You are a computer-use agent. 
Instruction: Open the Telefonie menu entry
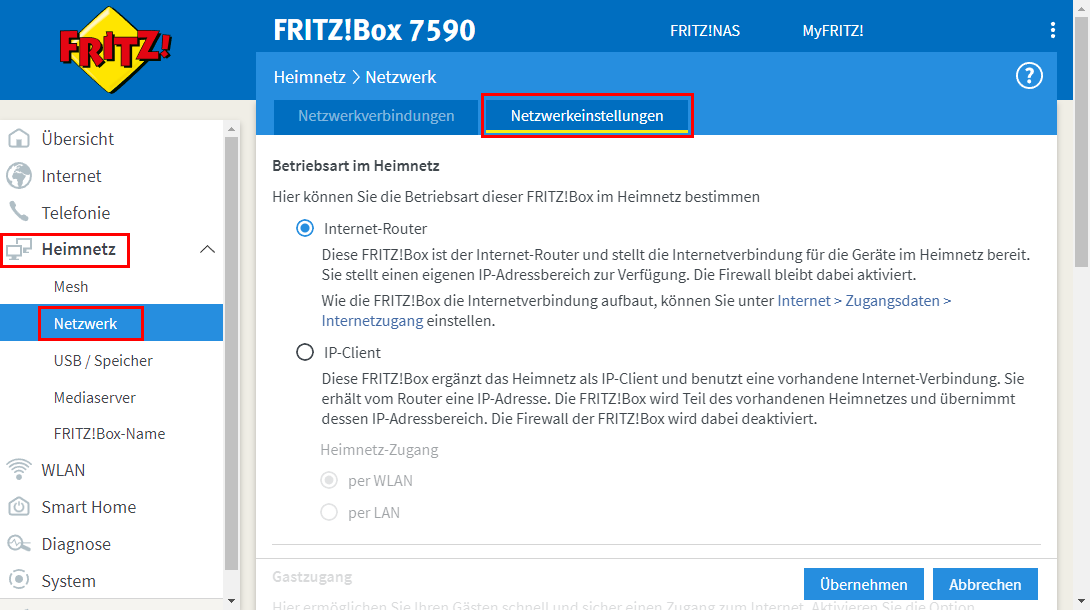click(76, 213)
